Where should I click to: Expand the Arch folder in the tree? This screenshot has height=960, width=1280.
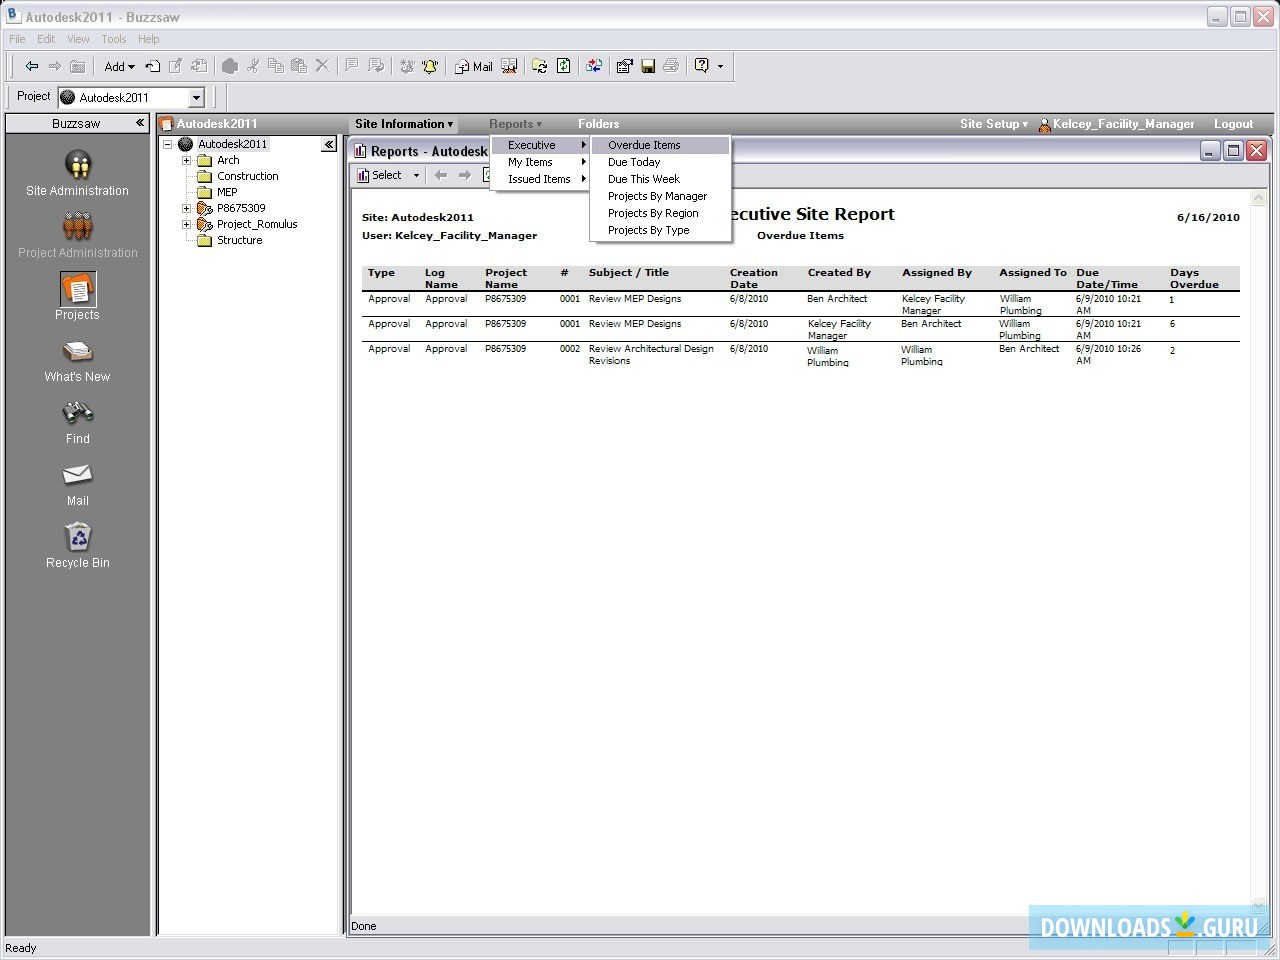click(187, 160)
